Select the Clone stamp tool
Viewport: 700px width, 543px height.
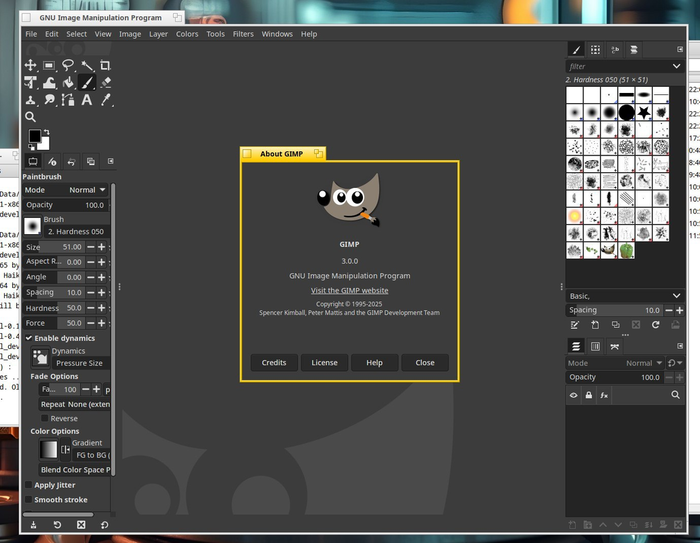click(x=30, y=100)
